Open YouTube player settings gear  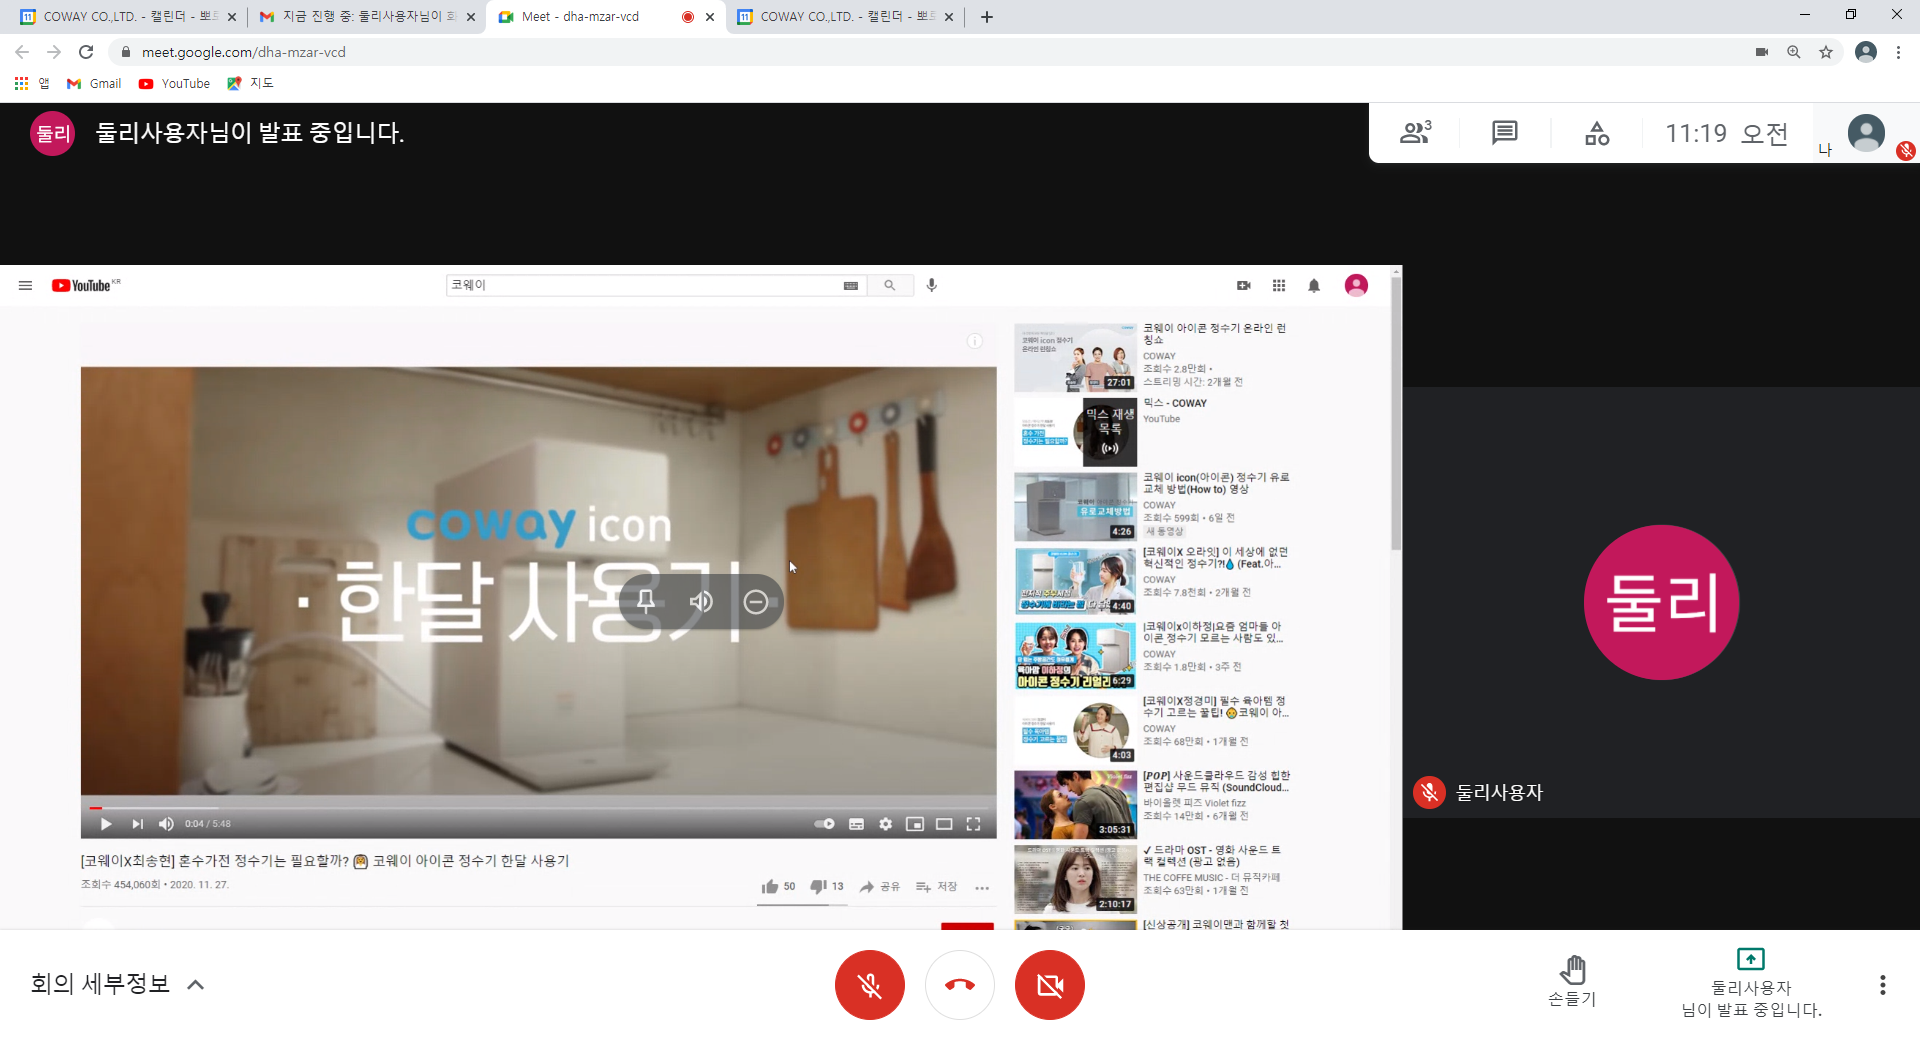[885, 824]
